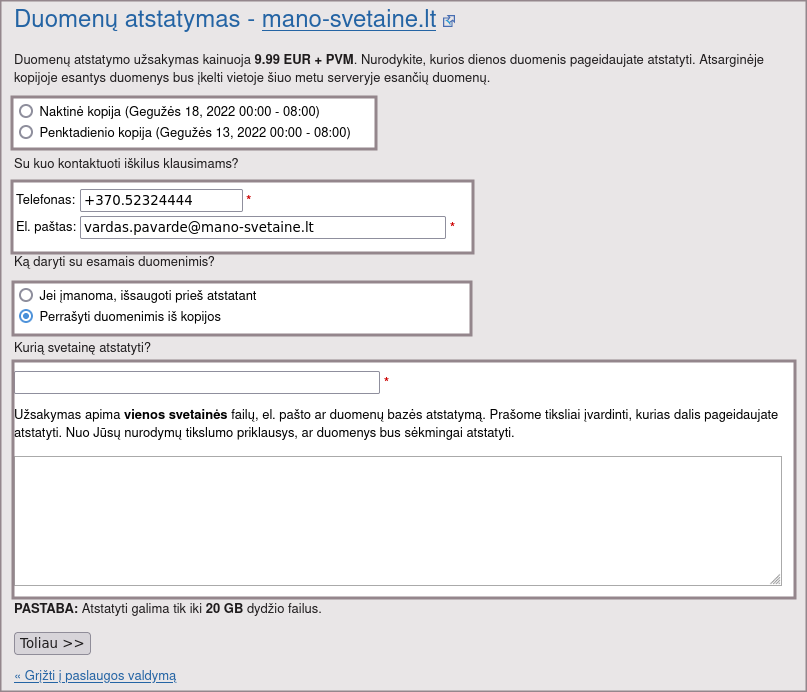Follow the "Grįžti į paslaugos valdymą" link

click(95, 676)
